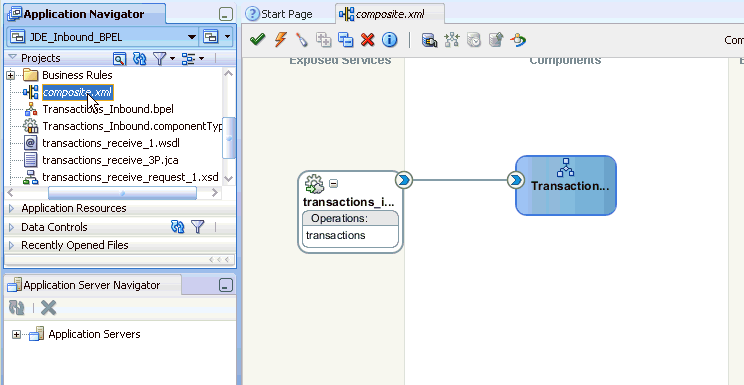Click the <<< collapse handle below Recently Opened Files
The width and height of the screenshot is (744, 385).
point(220,260)
